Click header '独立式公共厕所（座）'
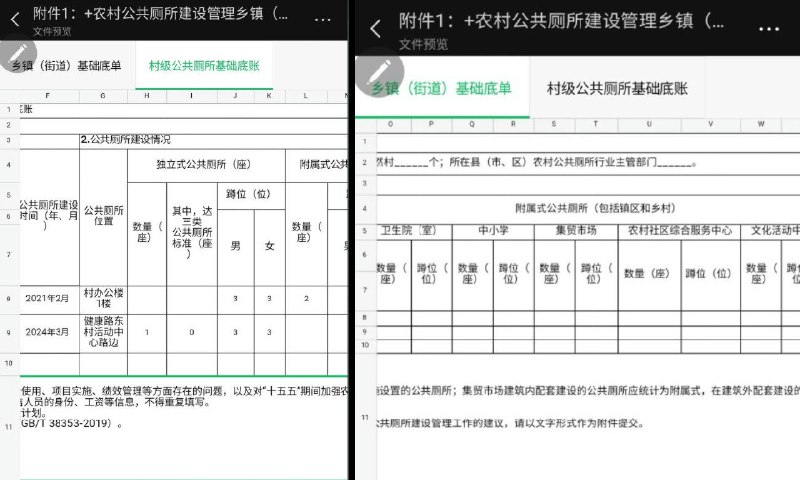The height and width of the screenshot is (480, 800). [x=204, y=165]
